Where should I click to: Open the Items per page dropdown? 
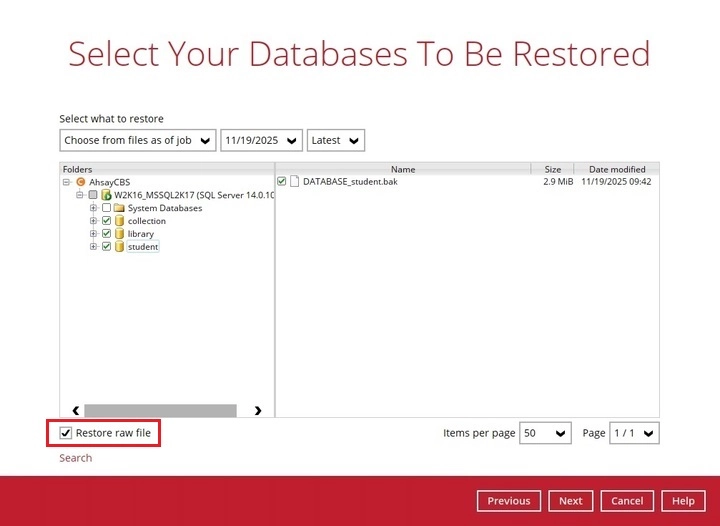pyautogui.click(x=545, y=433)
